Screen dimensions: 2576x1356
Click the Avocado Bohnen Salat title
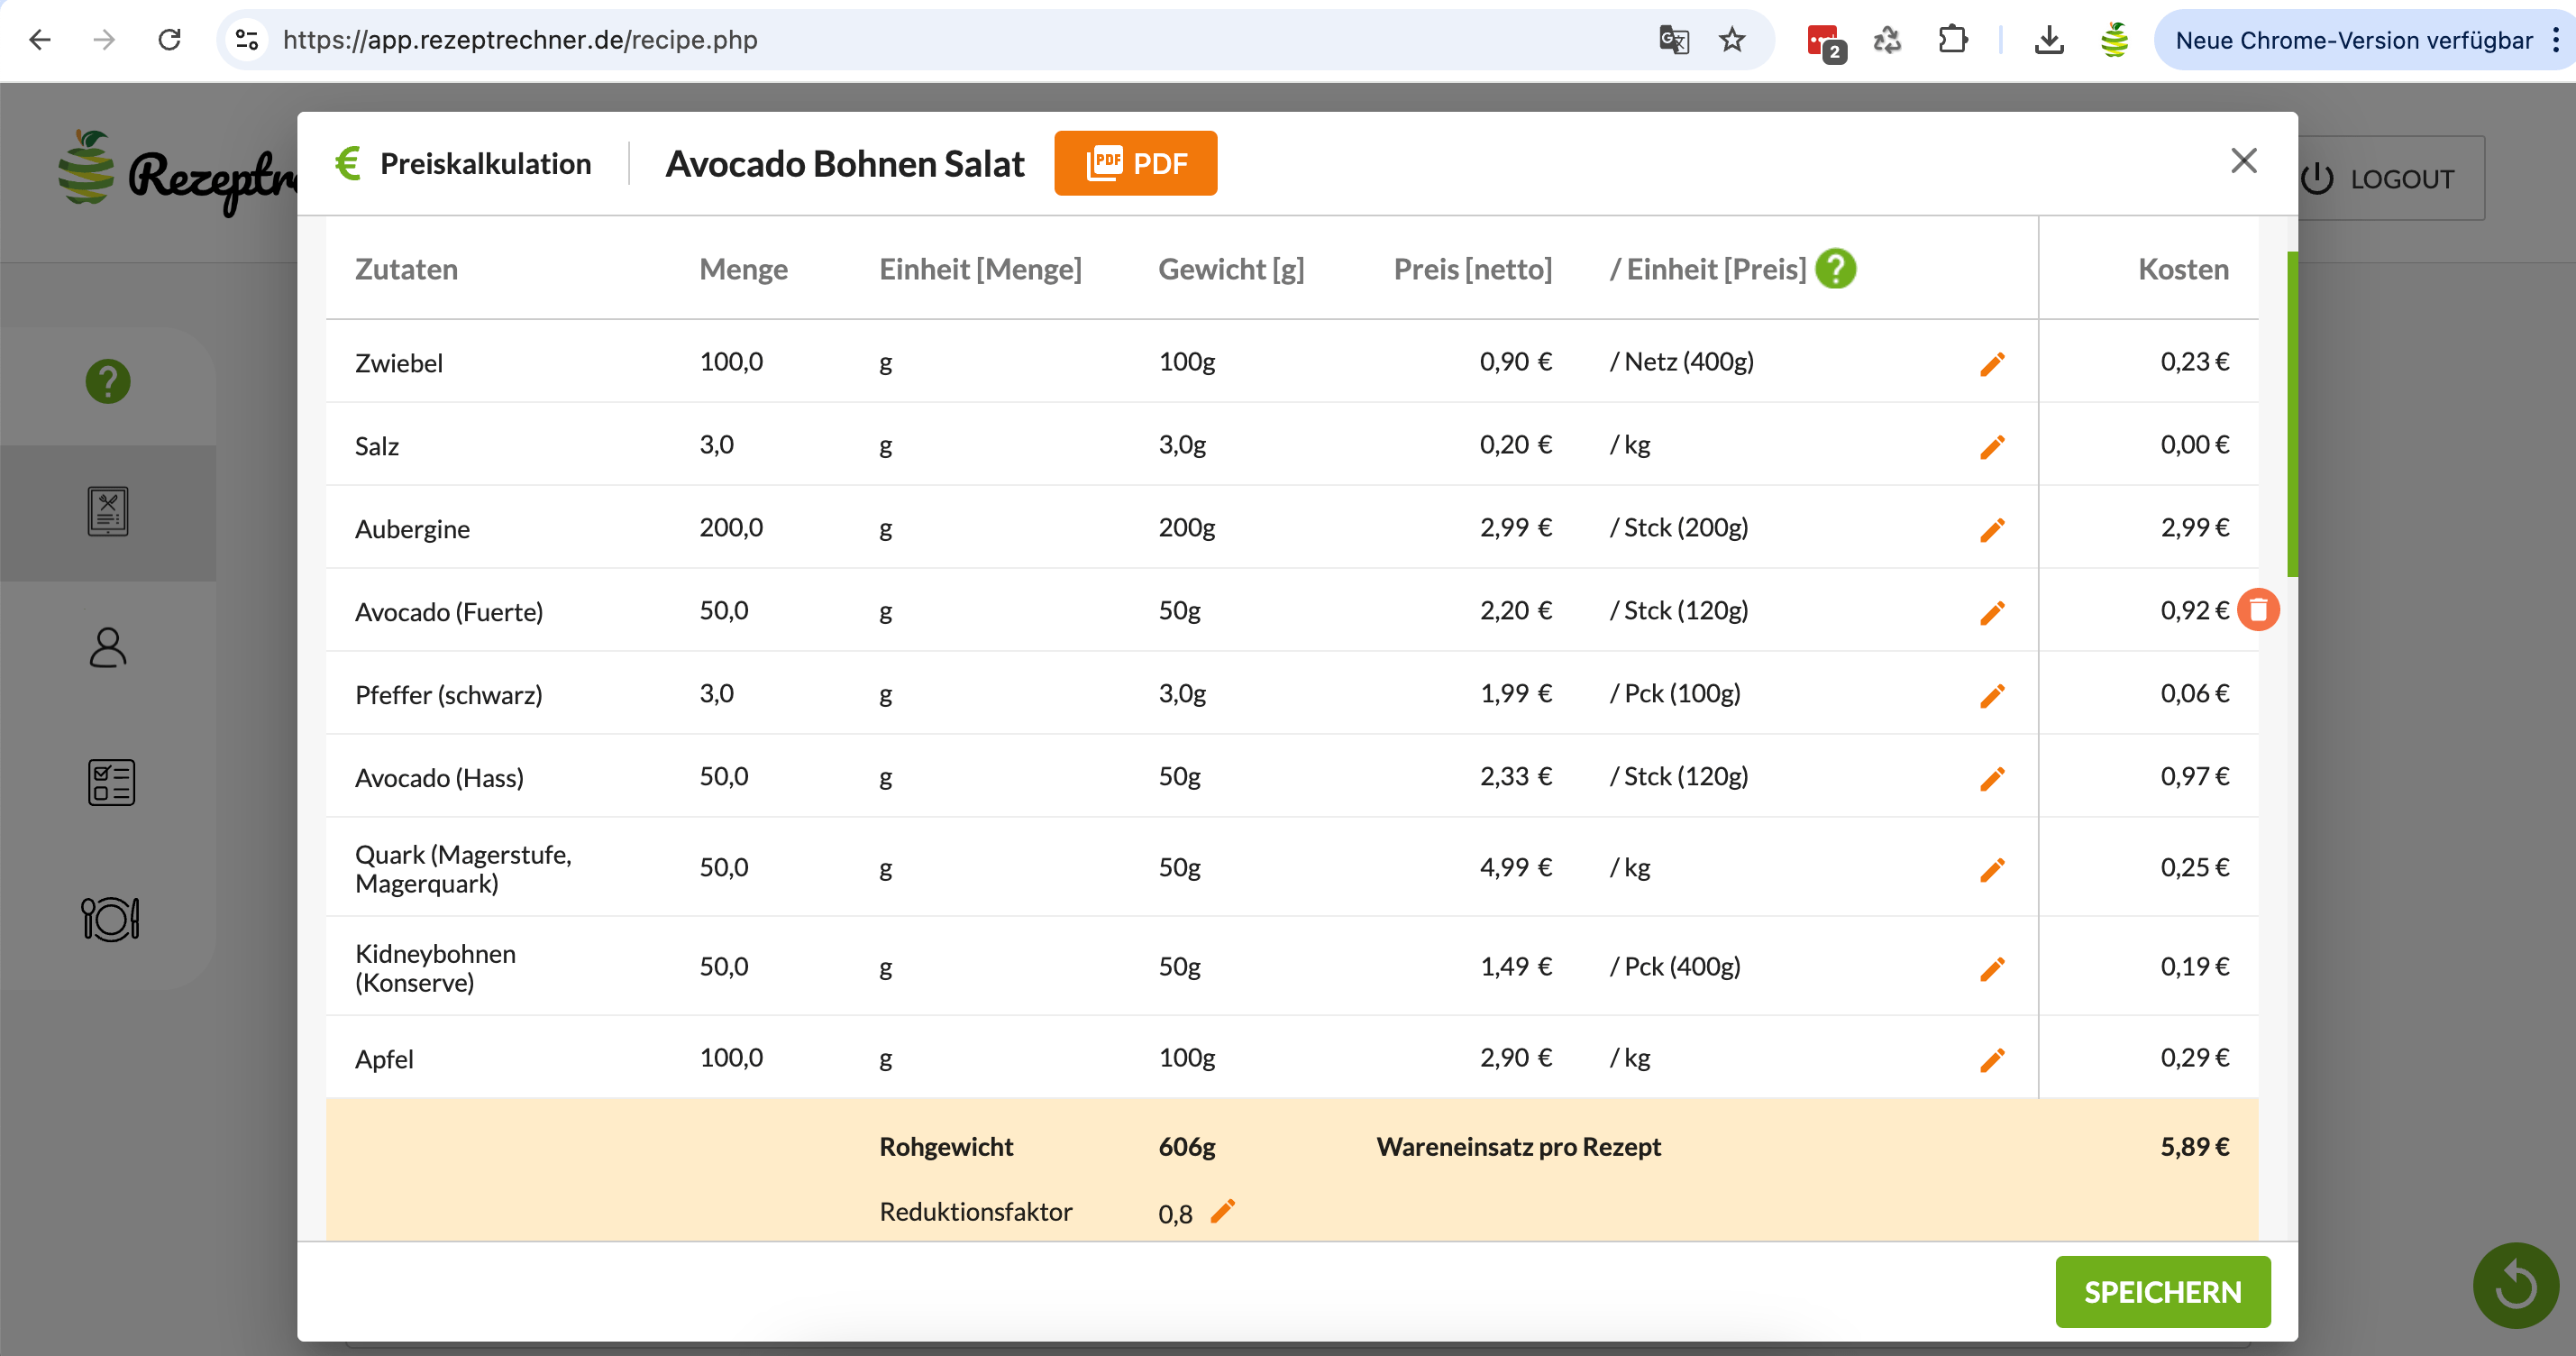[845, 163]
